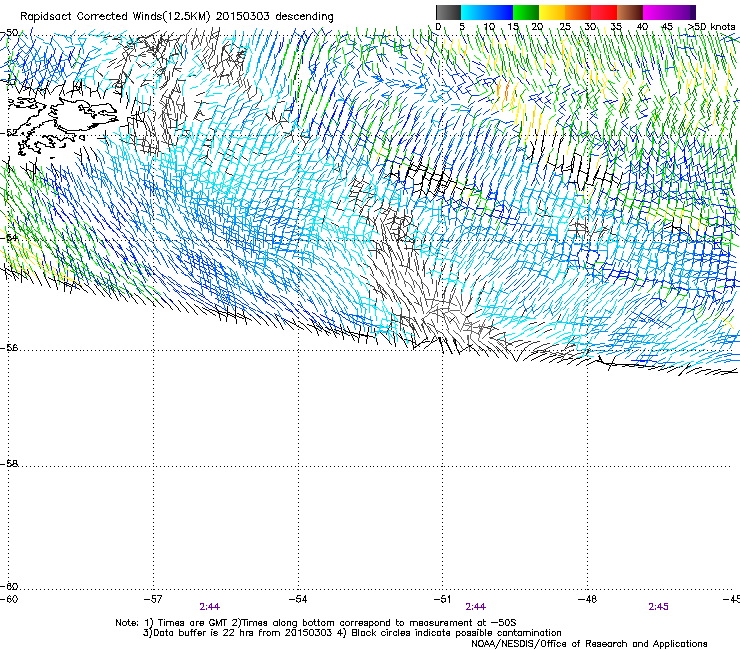
Task: Click the -50 latitude axis label
Action: pyautogui.click(x=9, y=33)
